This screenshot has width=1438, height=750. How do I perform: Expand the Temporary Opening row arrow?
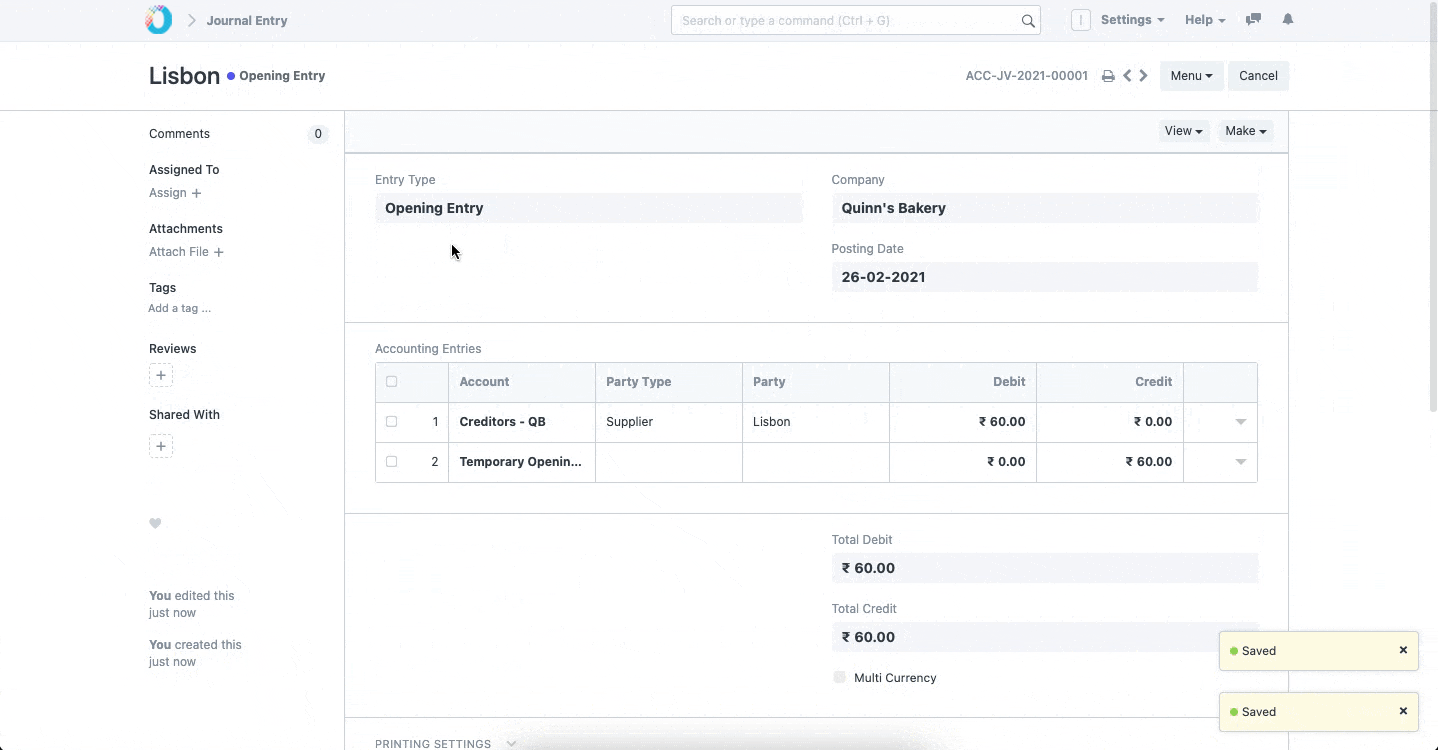pos(1240,462)
